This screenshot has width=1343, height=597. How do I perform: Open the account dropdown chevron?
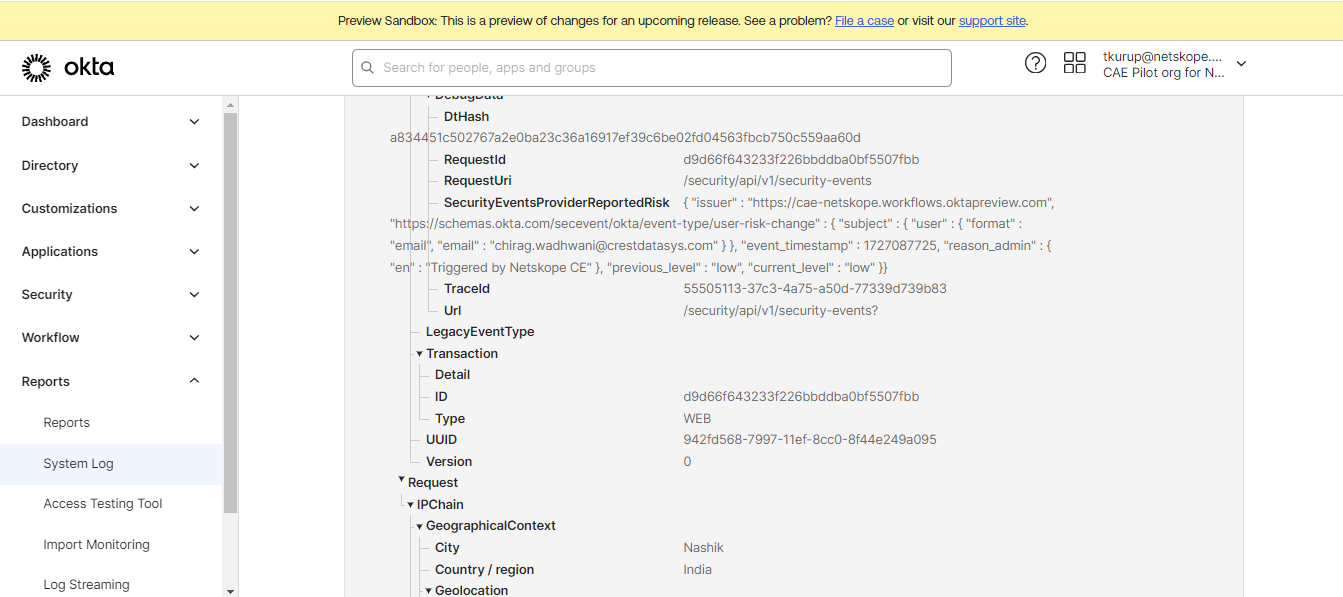tap(1241, 64)
